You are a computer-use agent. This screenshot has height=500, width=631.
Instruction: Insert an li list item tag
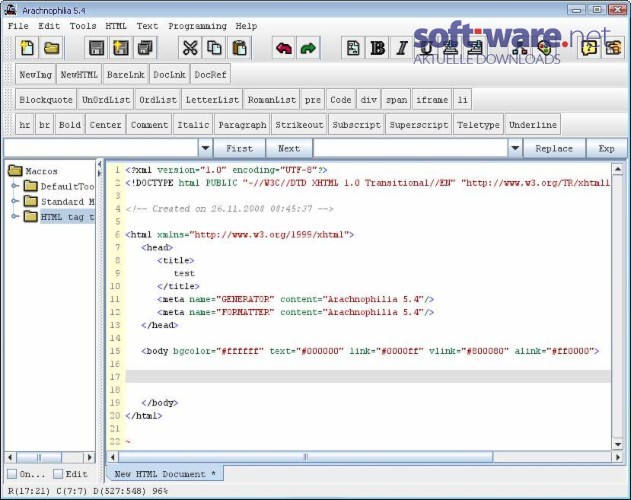[x=463, y=99]
